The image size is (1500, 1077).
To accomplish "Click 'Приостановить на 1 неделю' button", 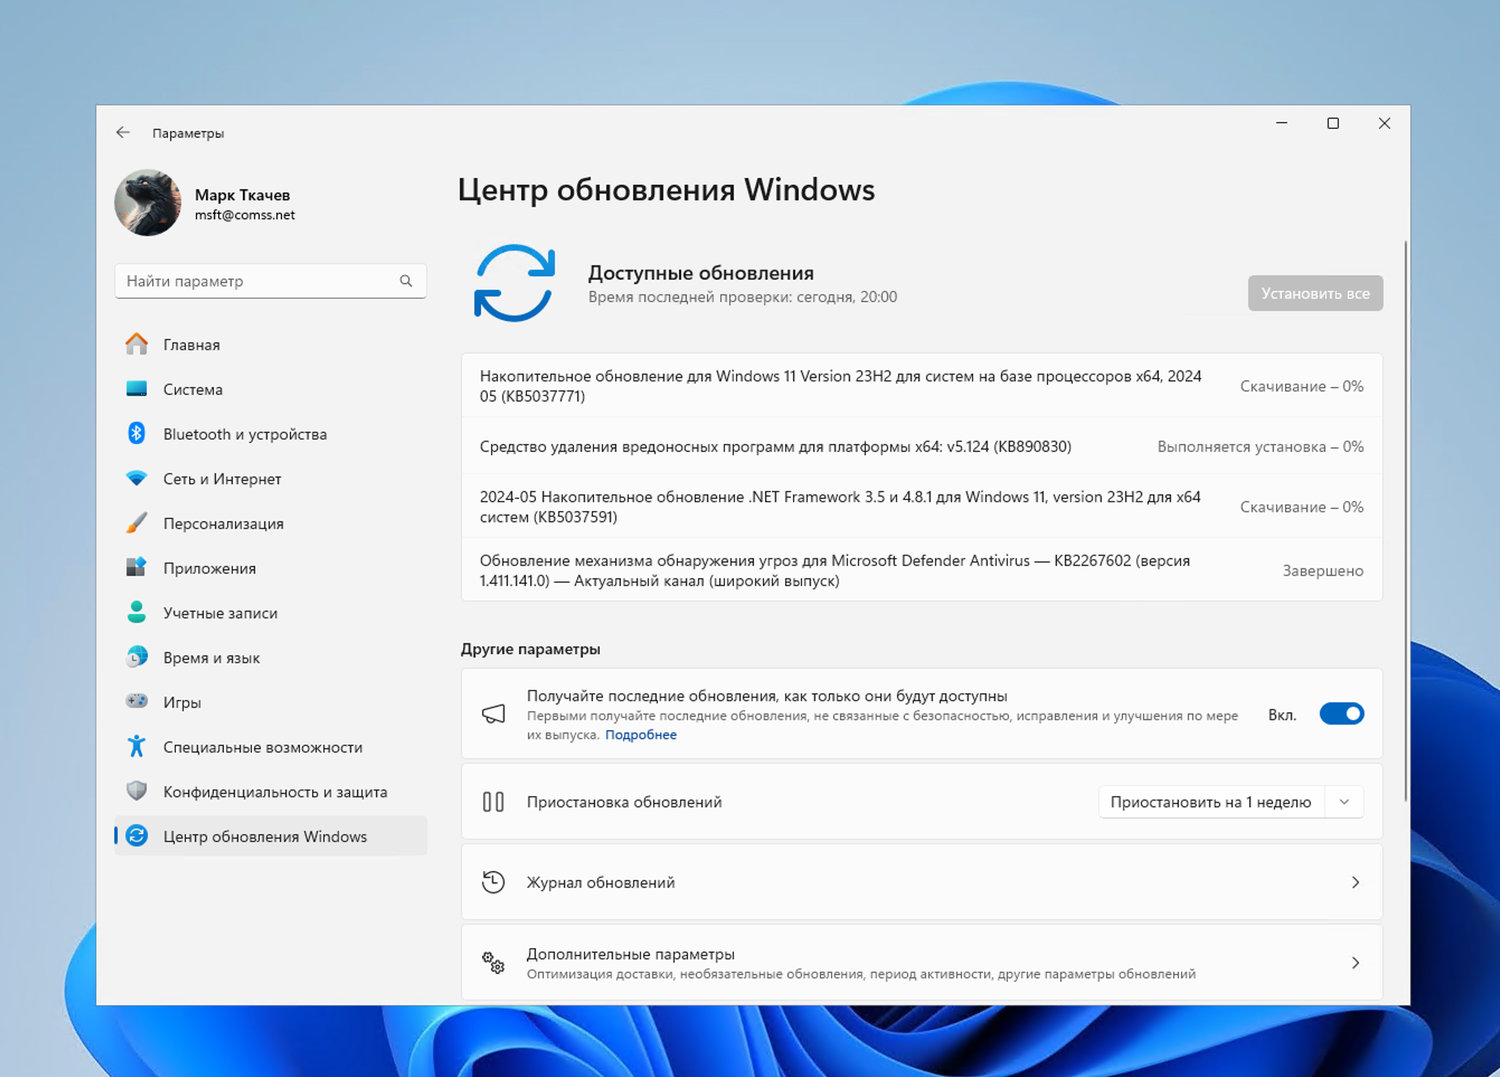I will coord(1211,802).
